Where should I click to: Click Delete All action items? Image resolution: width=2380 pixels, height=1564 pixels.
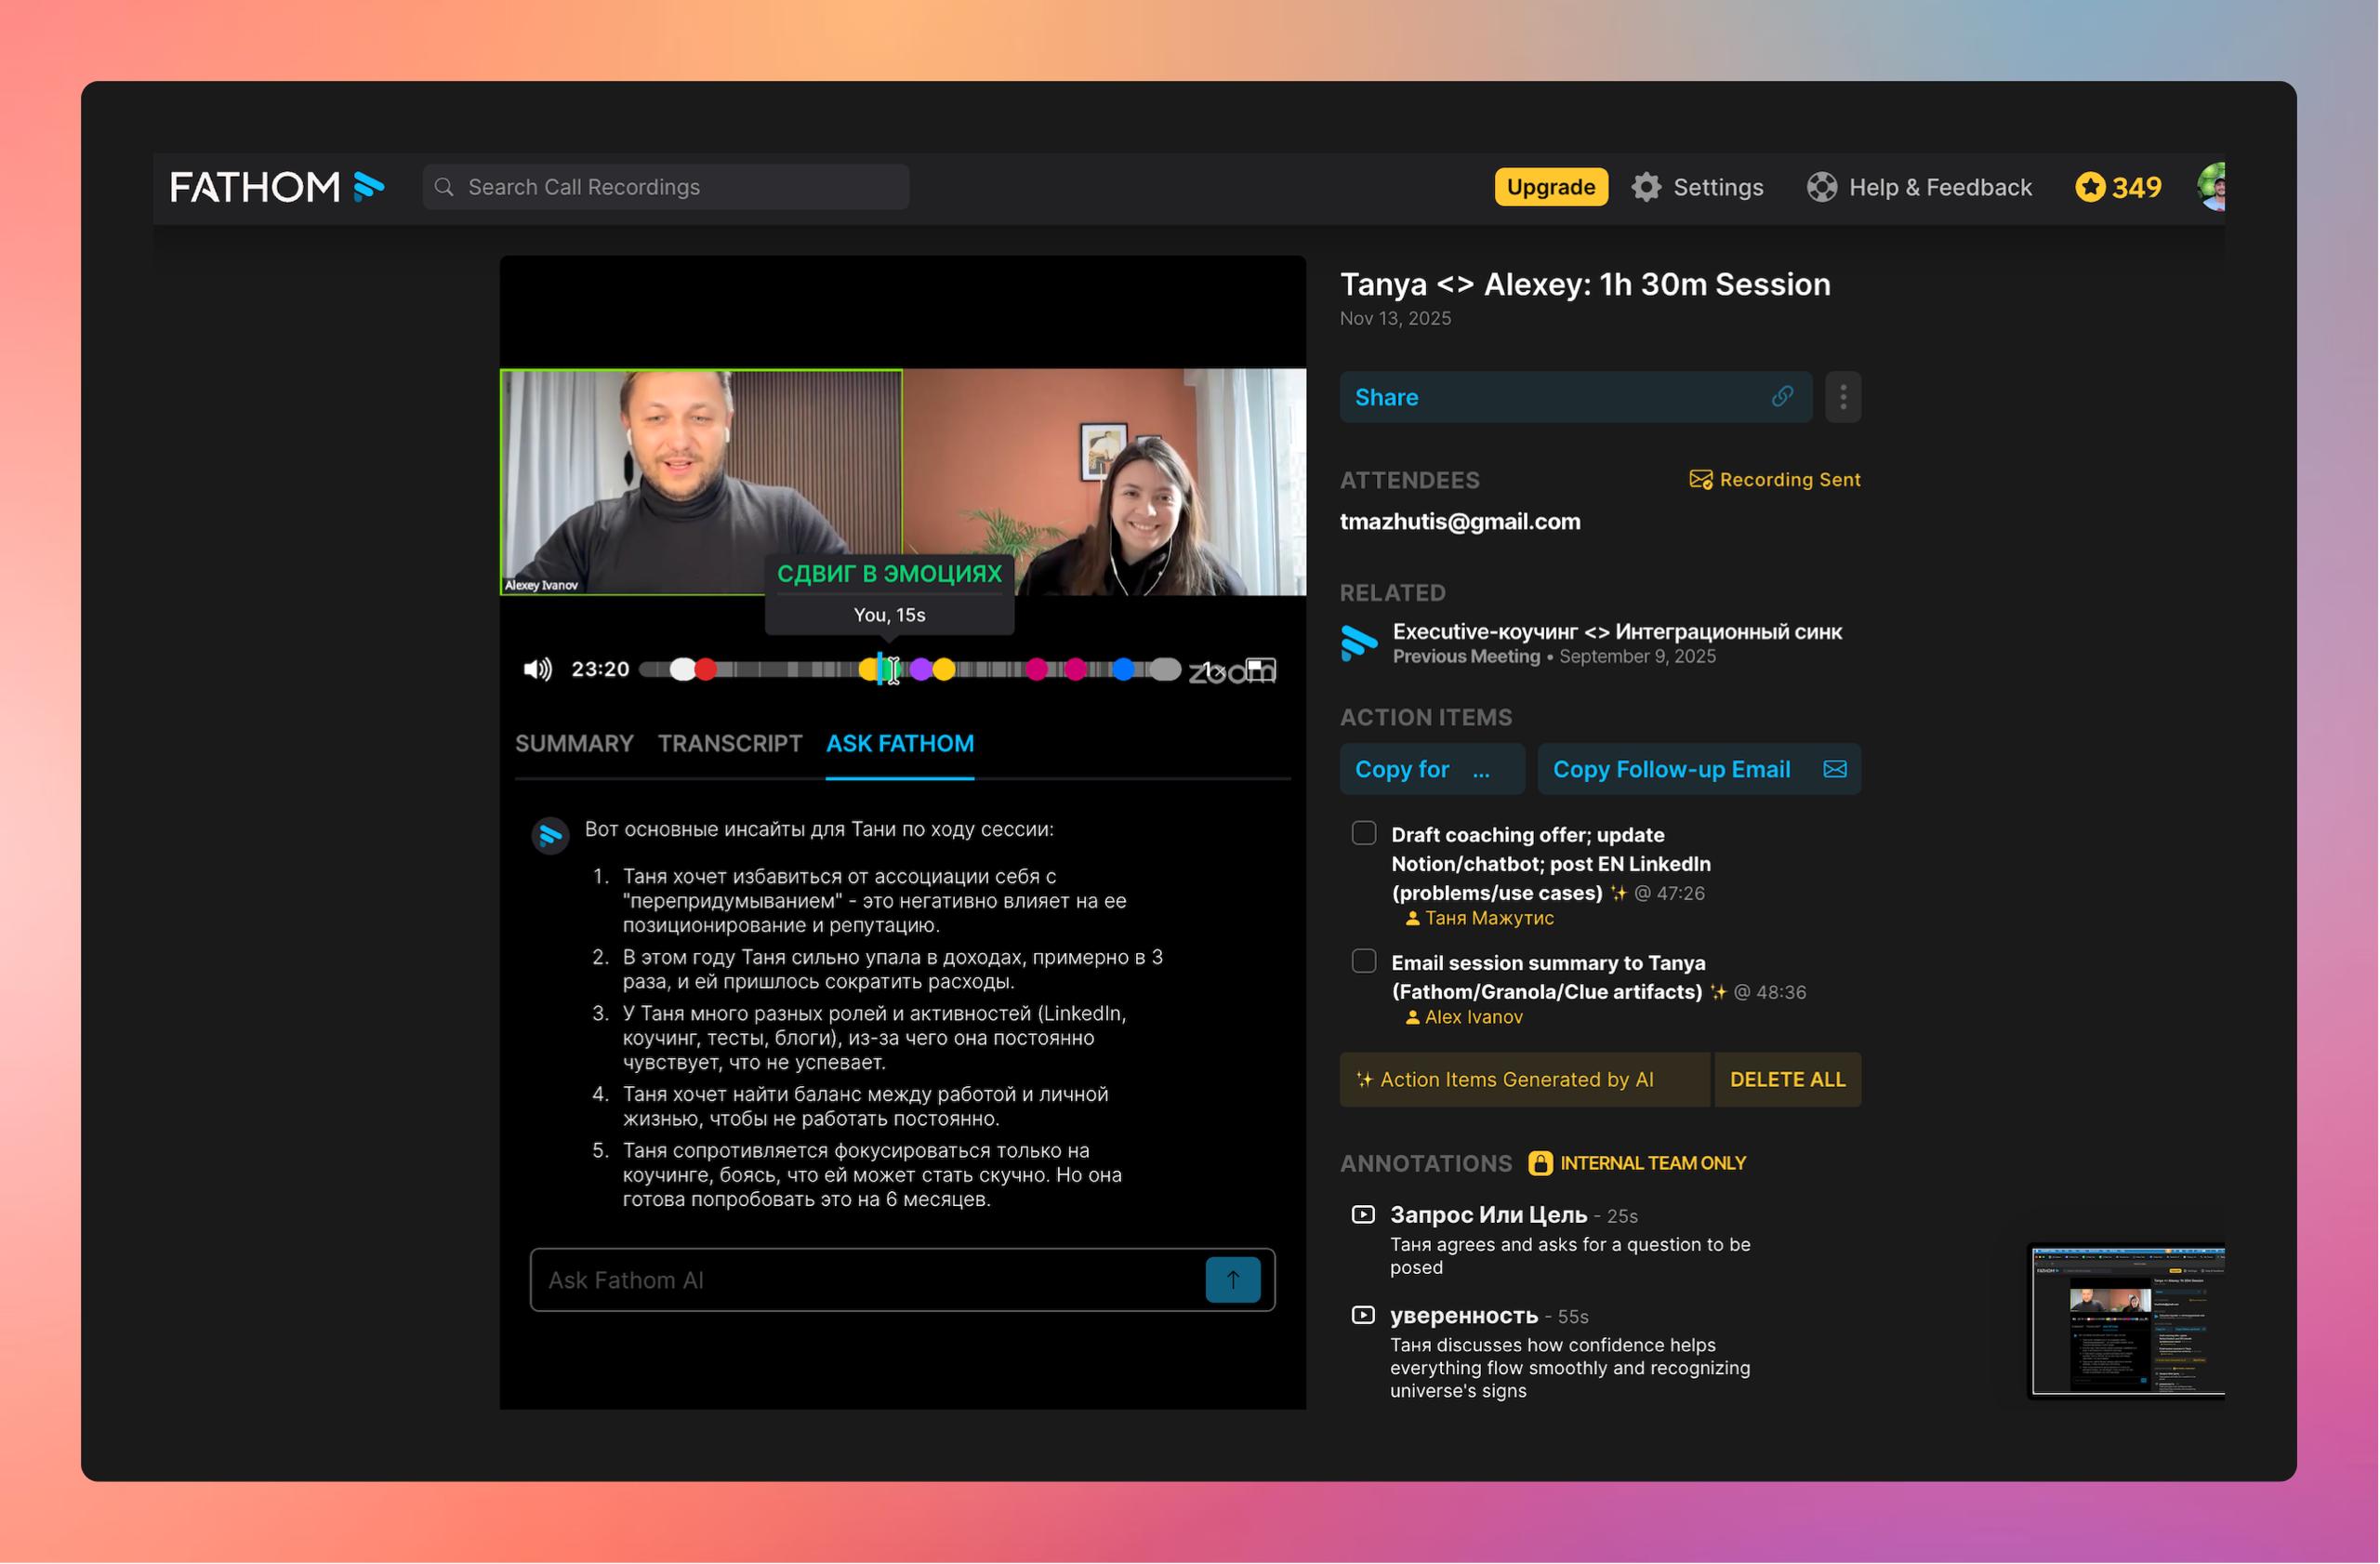(x=1787, y=1079)
